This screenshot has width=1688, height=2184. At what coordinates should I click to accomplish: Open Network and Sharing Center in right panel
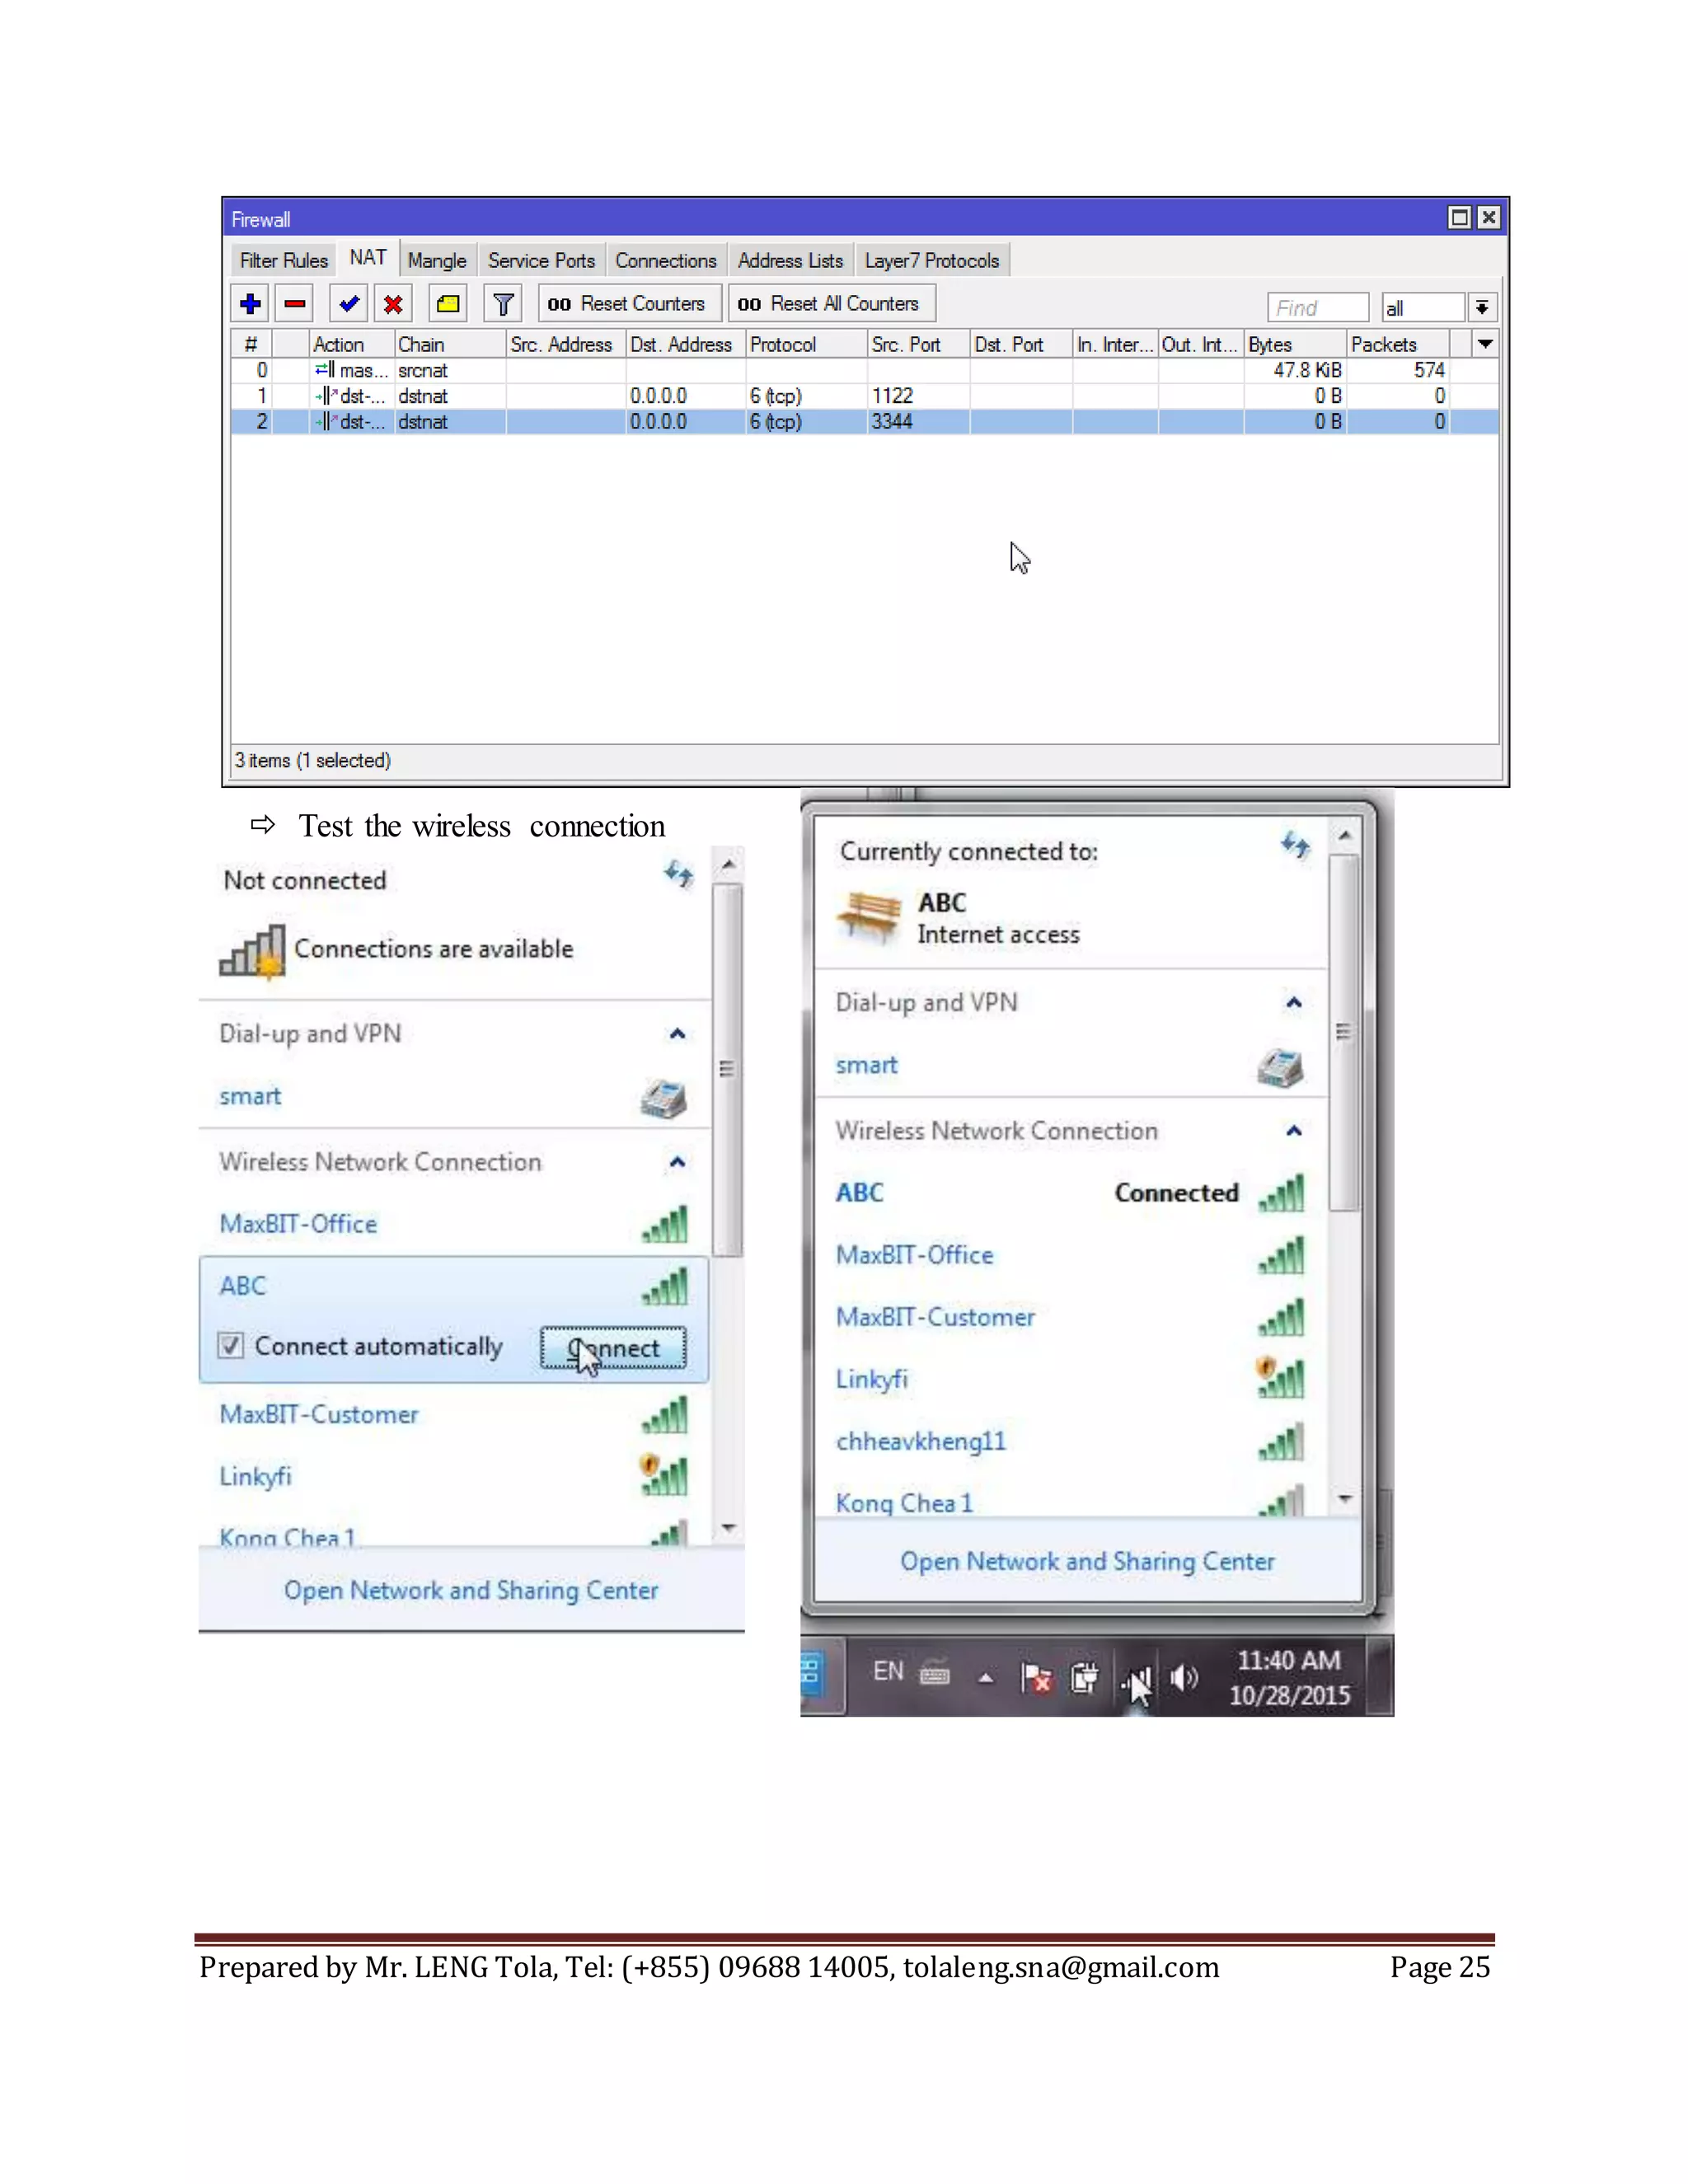[x=1087, y=1562]
